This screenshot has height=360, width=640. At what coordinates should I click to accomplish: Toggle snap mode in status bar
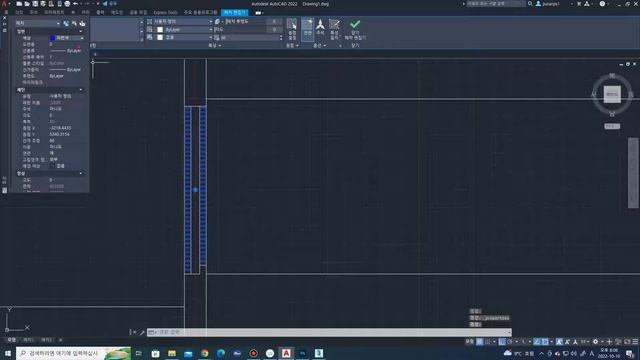point(487,342)
